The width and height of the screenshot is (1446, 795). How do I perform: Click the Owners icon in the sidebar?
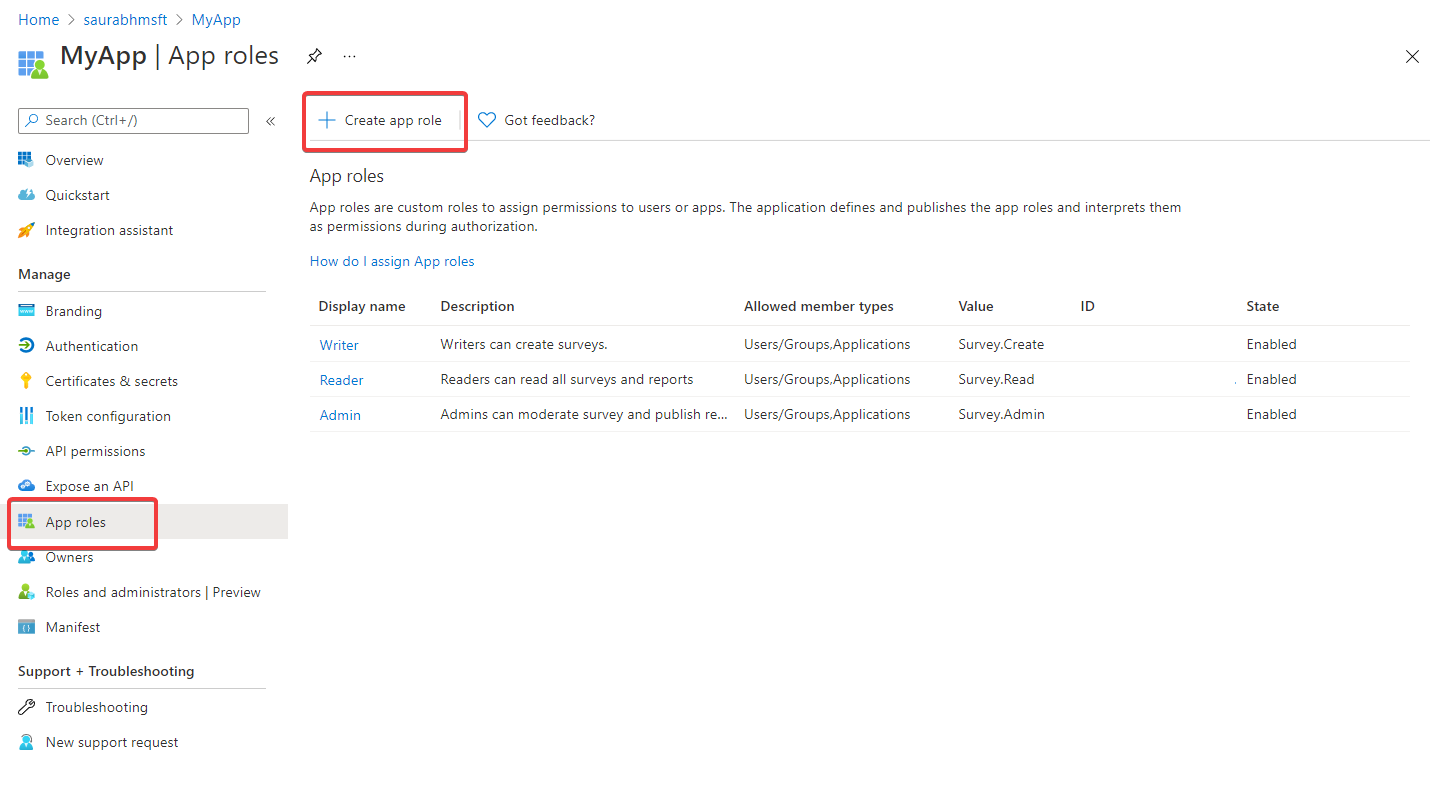pos(27,557)
